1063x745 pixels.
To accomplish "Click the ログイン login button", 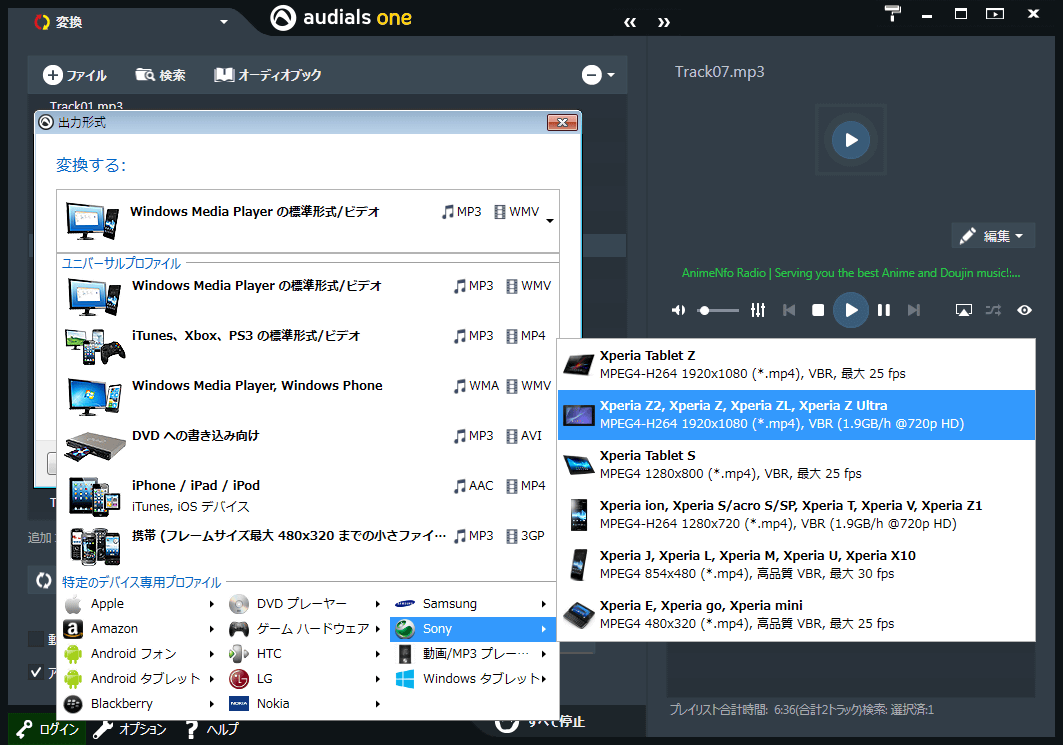I will 47,729.
